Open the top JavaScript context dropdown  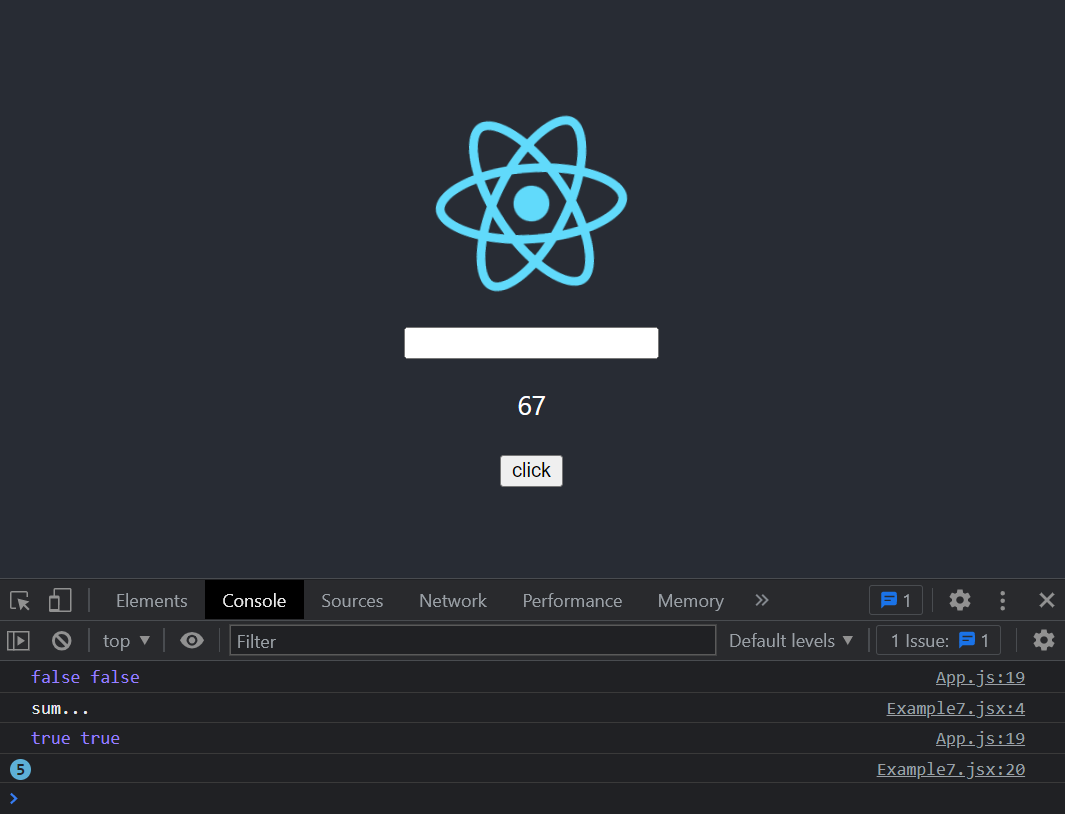click(x=126, y=640)
